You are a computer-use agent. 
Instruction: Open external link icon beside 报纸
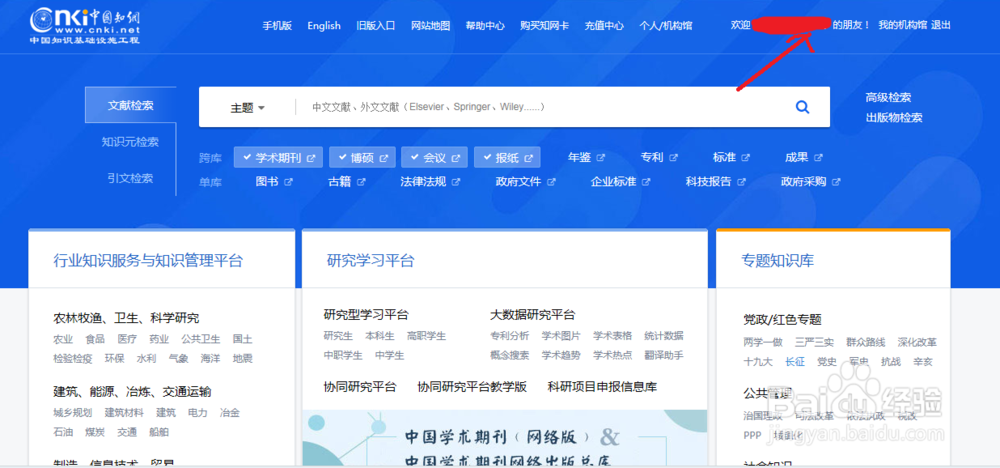tap(529, 157)
